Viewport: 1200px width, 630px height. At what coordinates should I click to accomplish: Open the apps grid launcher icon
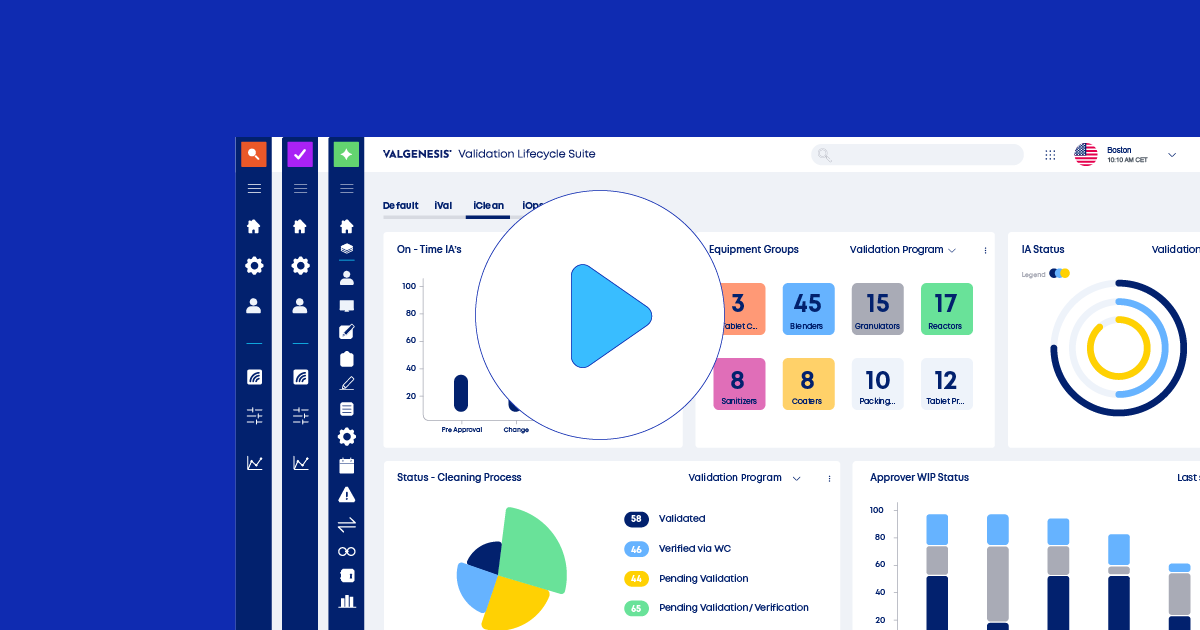(x=1050, y=155)
